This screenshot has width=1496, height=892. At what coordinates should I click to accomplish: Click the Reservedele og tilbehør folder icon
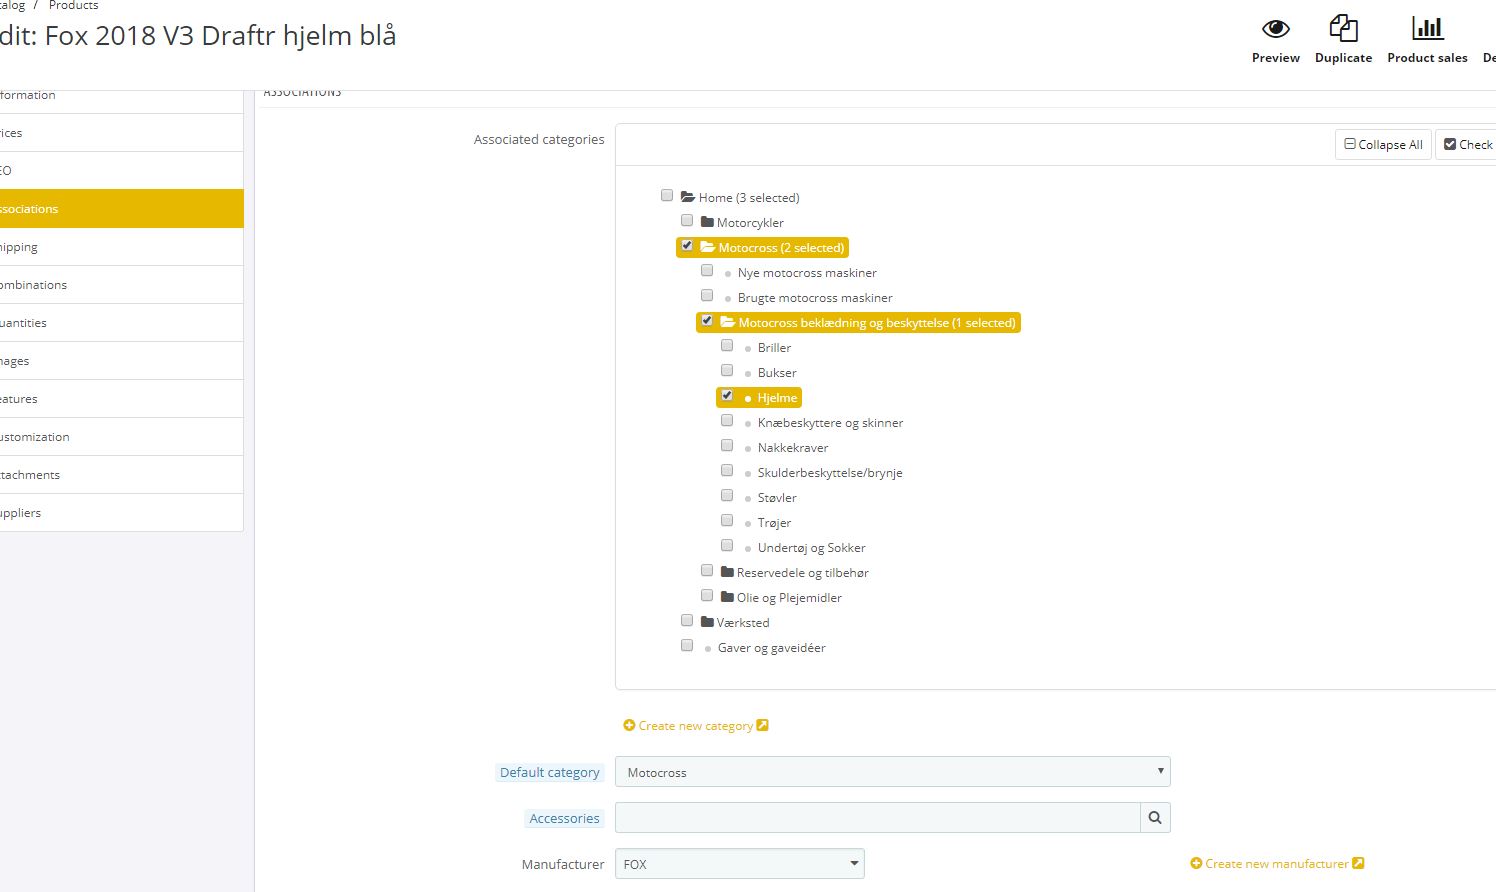727,572
